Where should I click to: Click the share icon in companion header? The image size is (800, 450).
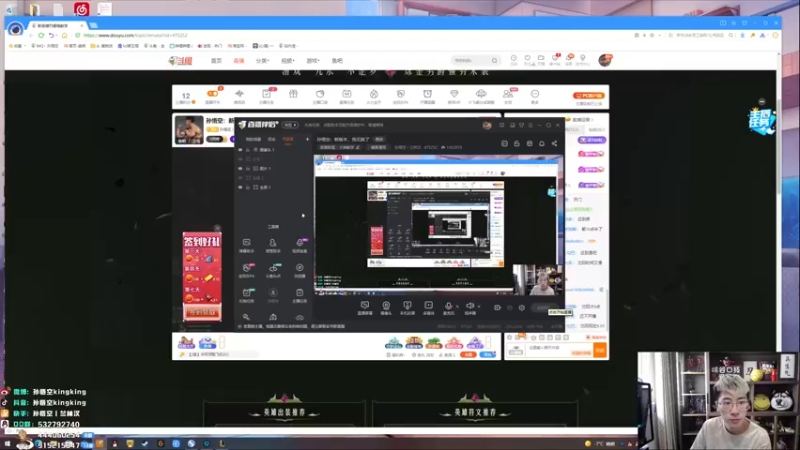click(554, 143)
